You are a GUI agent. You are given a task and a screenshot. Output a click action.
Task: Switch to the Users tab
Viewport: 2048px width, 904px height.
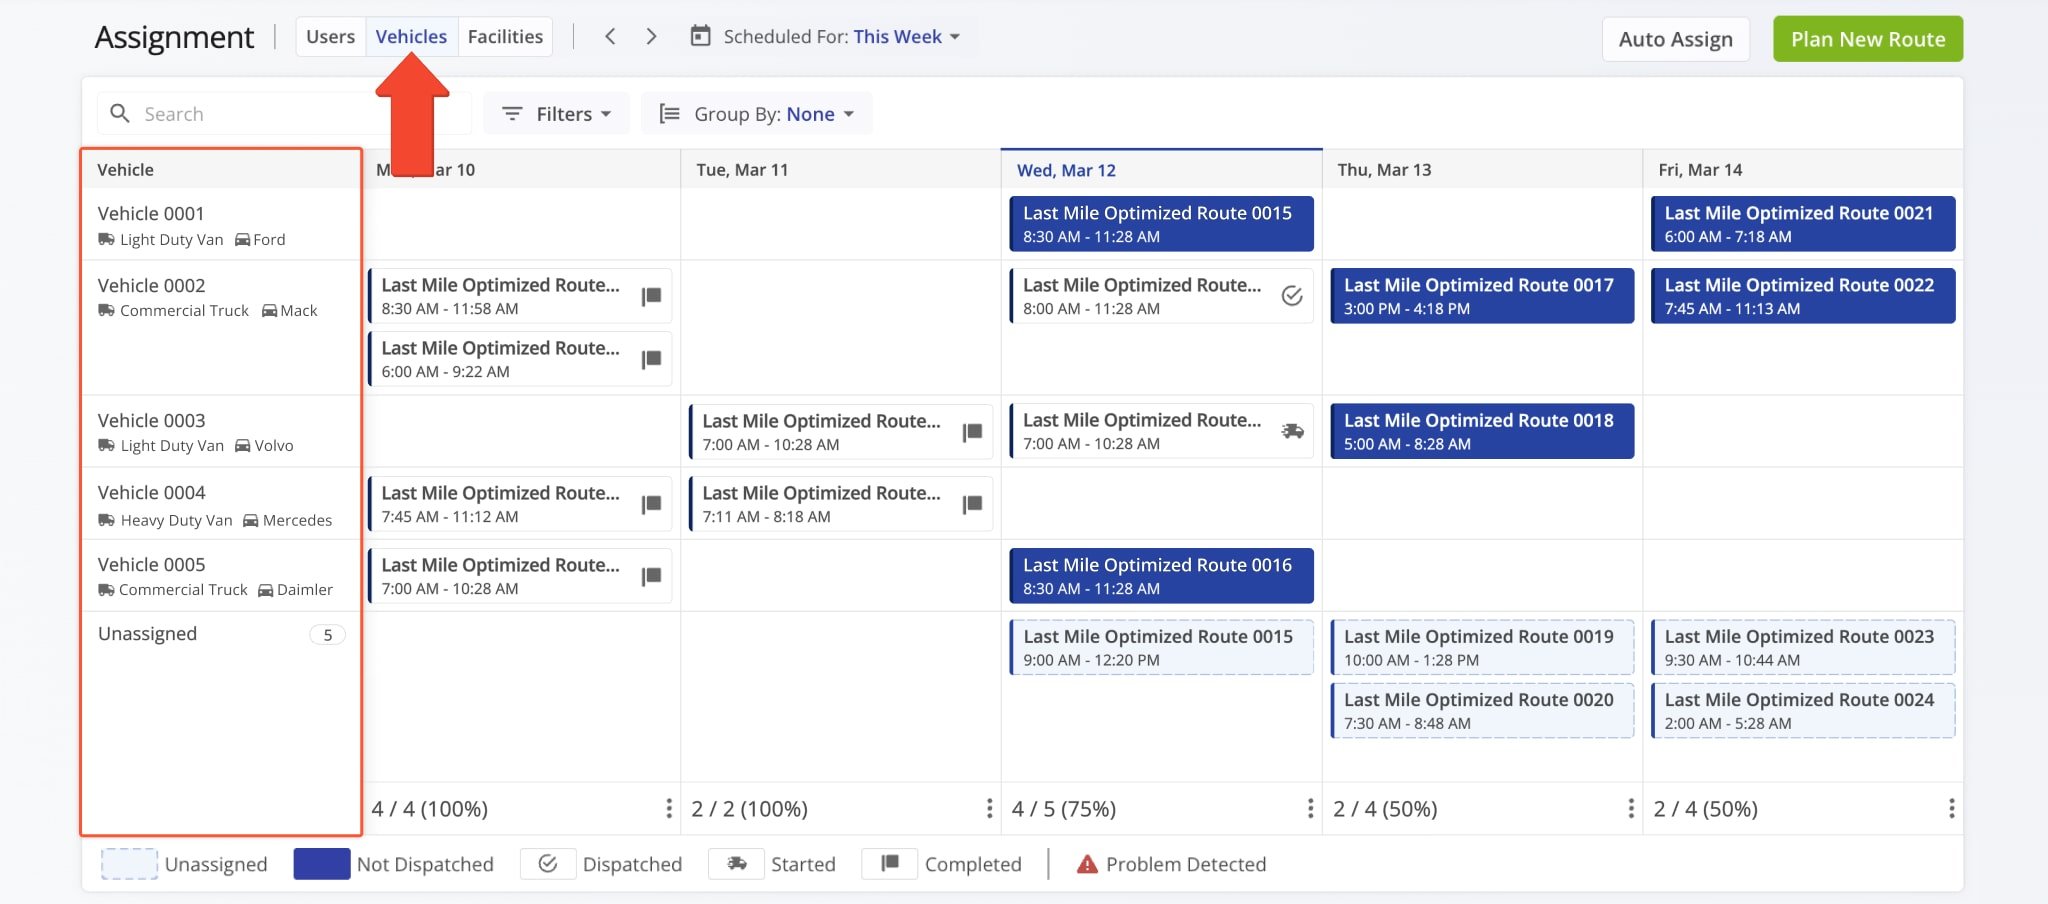click(330, 36)
